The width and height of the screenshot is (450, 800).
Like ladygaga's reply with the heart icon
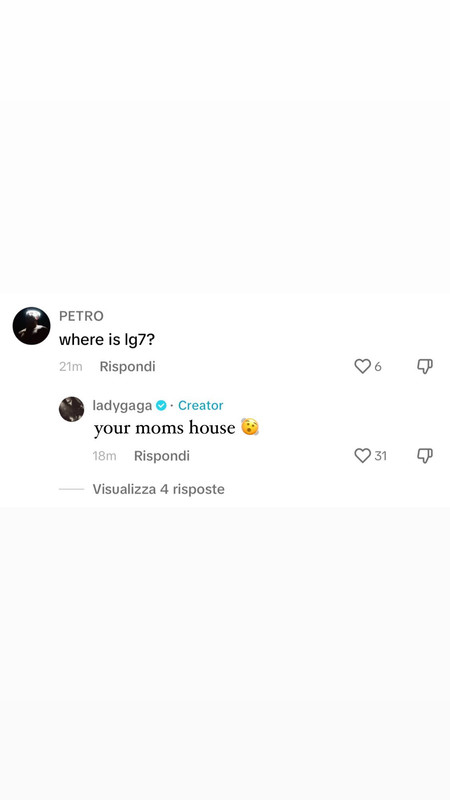(x=362, y=456)
